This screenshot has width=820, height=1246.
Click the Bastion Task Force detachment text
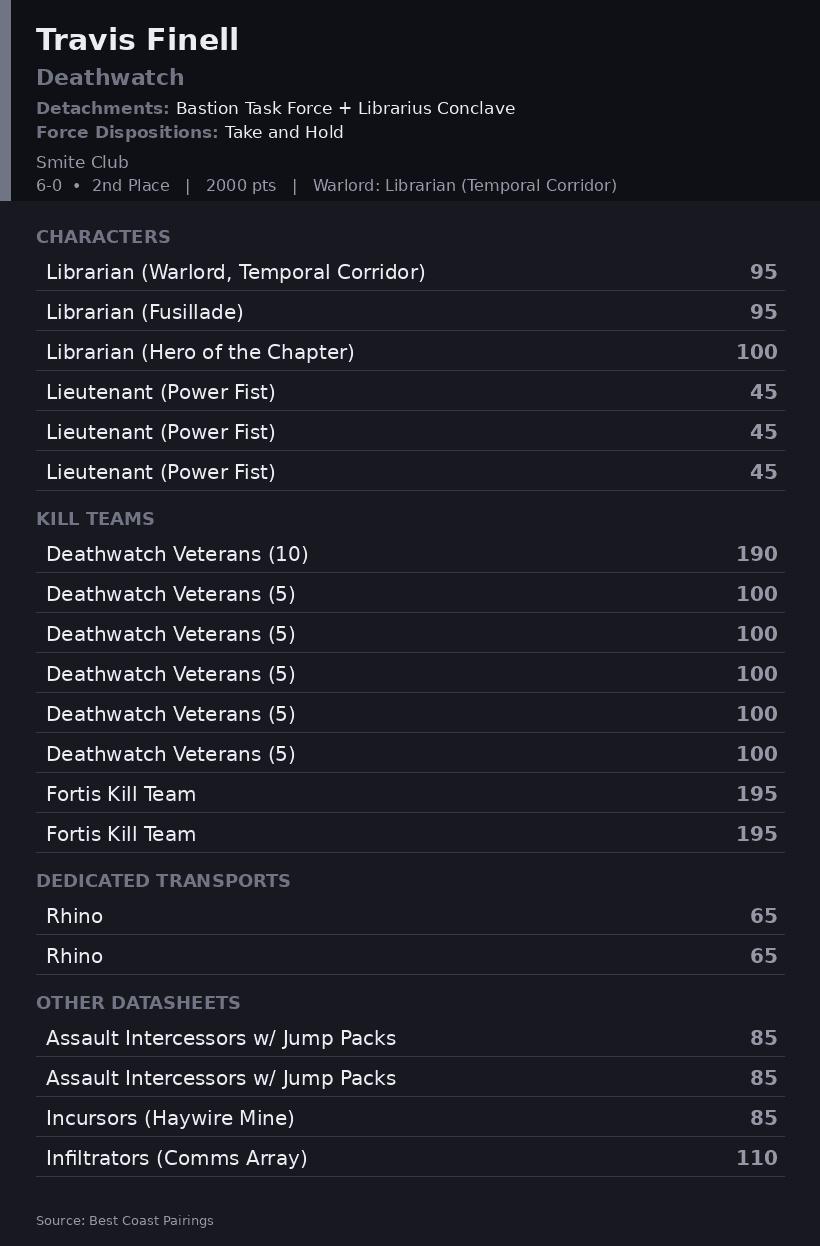pyautogui.click(x=254, y=108)
